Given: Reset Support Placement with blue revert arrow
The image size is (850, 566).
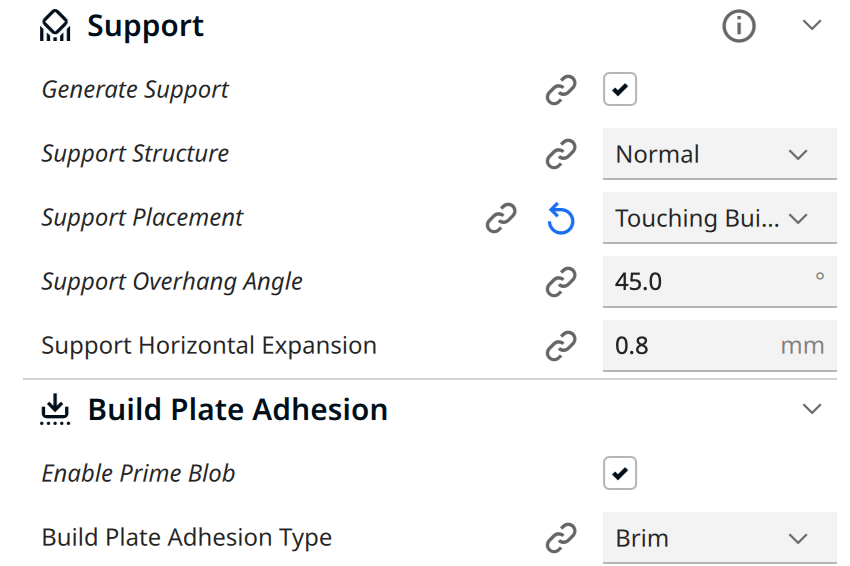Looking at the screenshot, I should (x=561, y=218).
